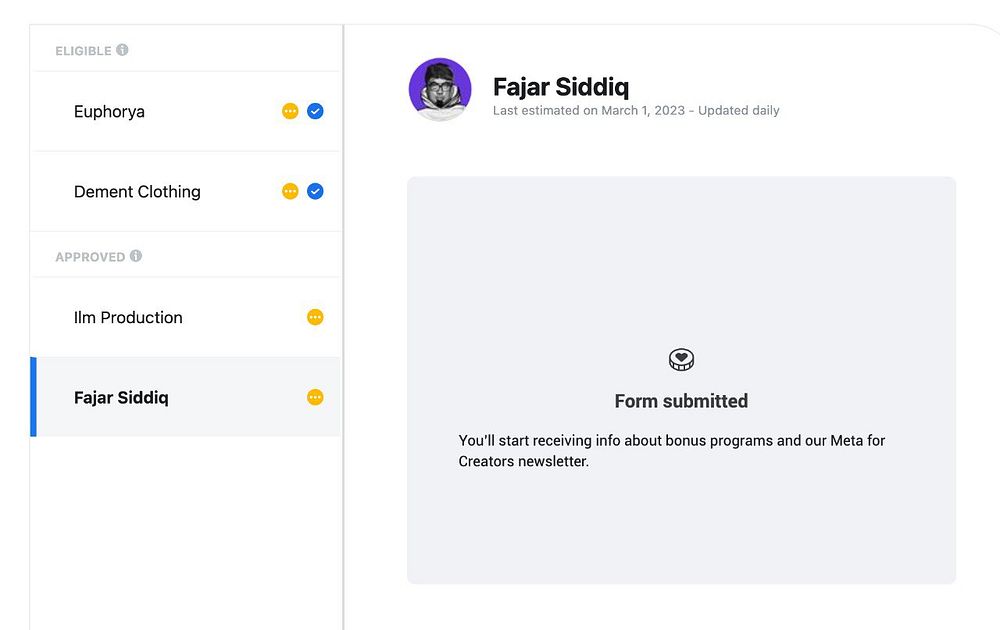Click the Form submitted heading
Screen dimensions: 1000x630
(681, 401)
